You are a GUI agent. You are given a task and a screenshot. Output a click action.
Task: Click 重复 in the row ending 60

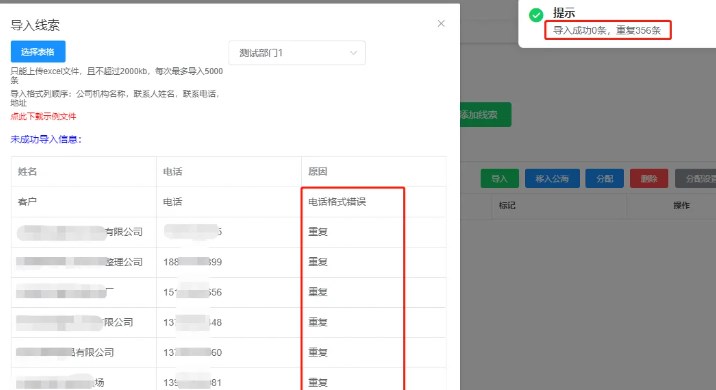(x=318, y=353)
